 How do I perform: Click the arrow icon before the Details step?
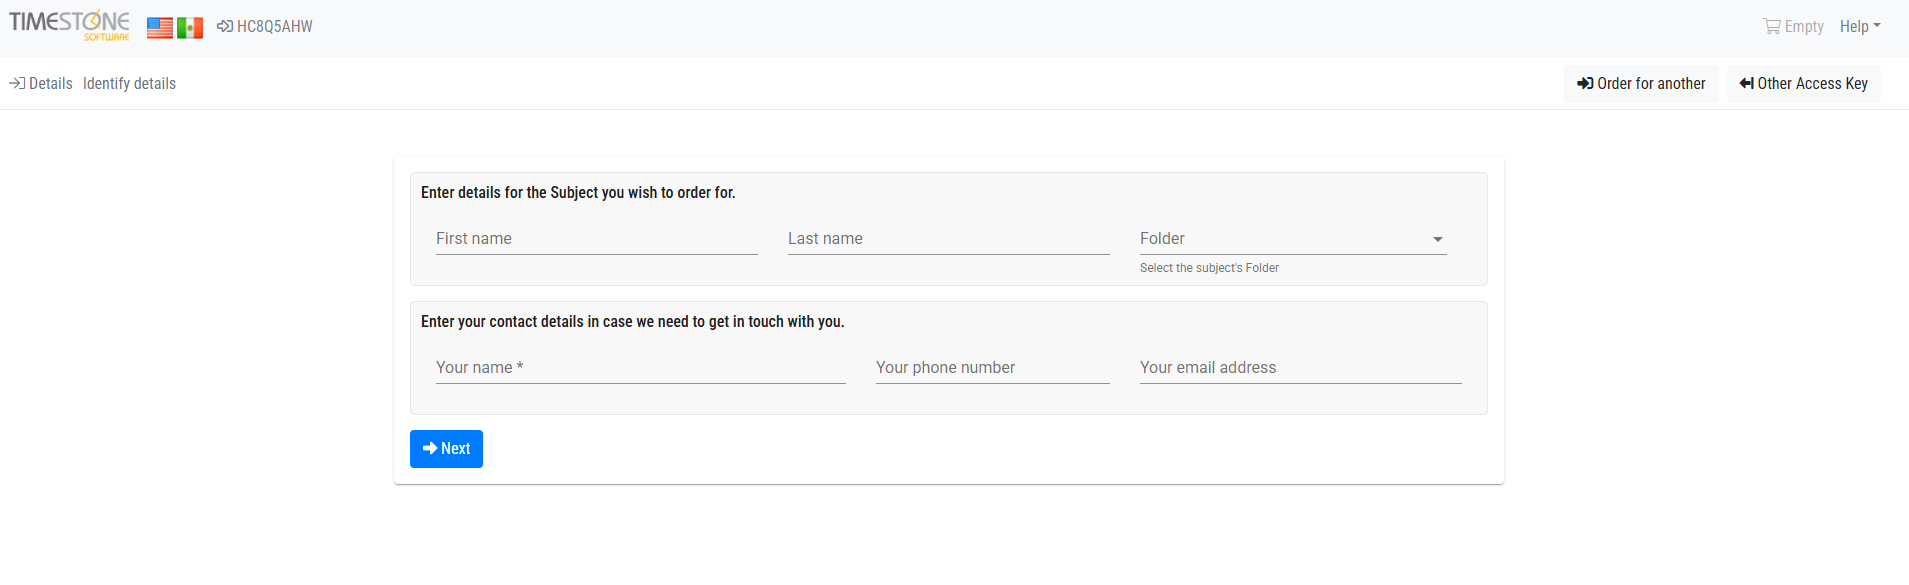tap(15, 83)
